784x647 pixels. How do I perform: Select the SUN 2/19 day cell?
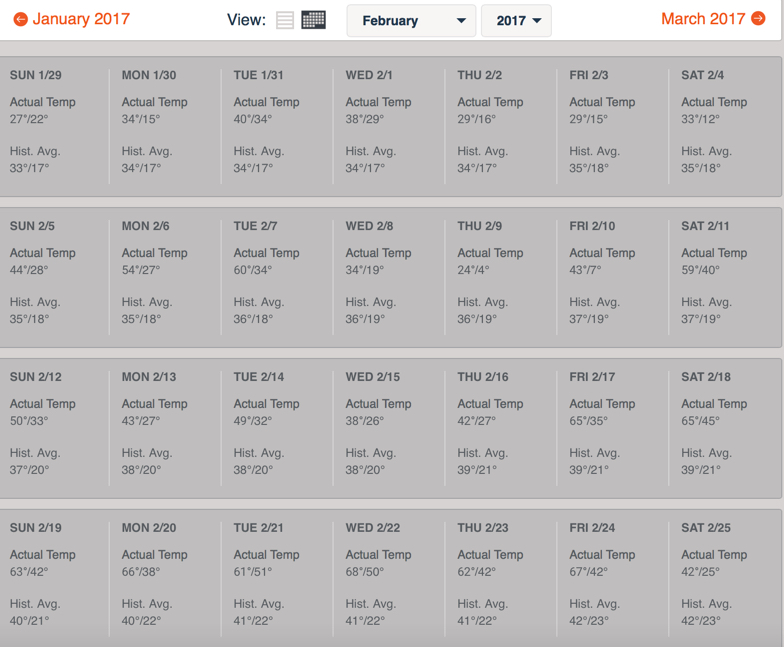click(55, 577)
